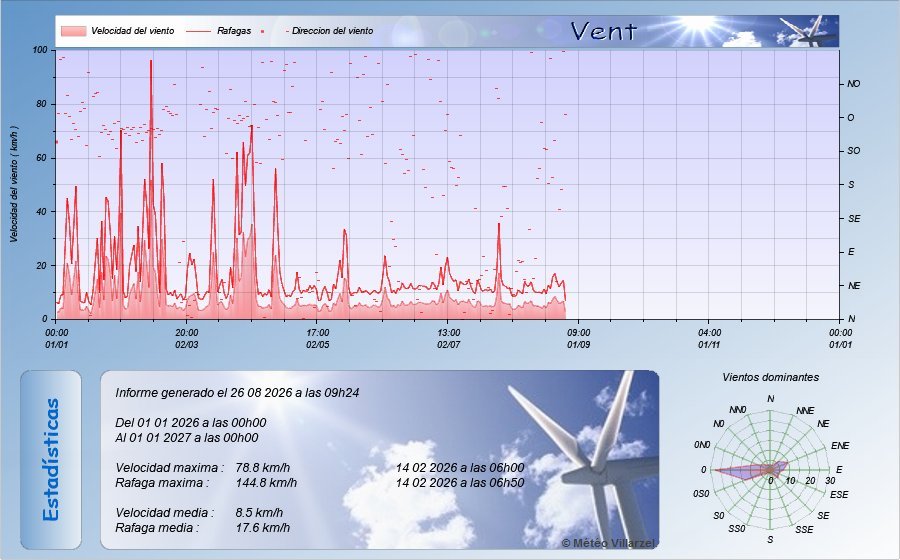Click the SS0 label on wind rose

736,528
